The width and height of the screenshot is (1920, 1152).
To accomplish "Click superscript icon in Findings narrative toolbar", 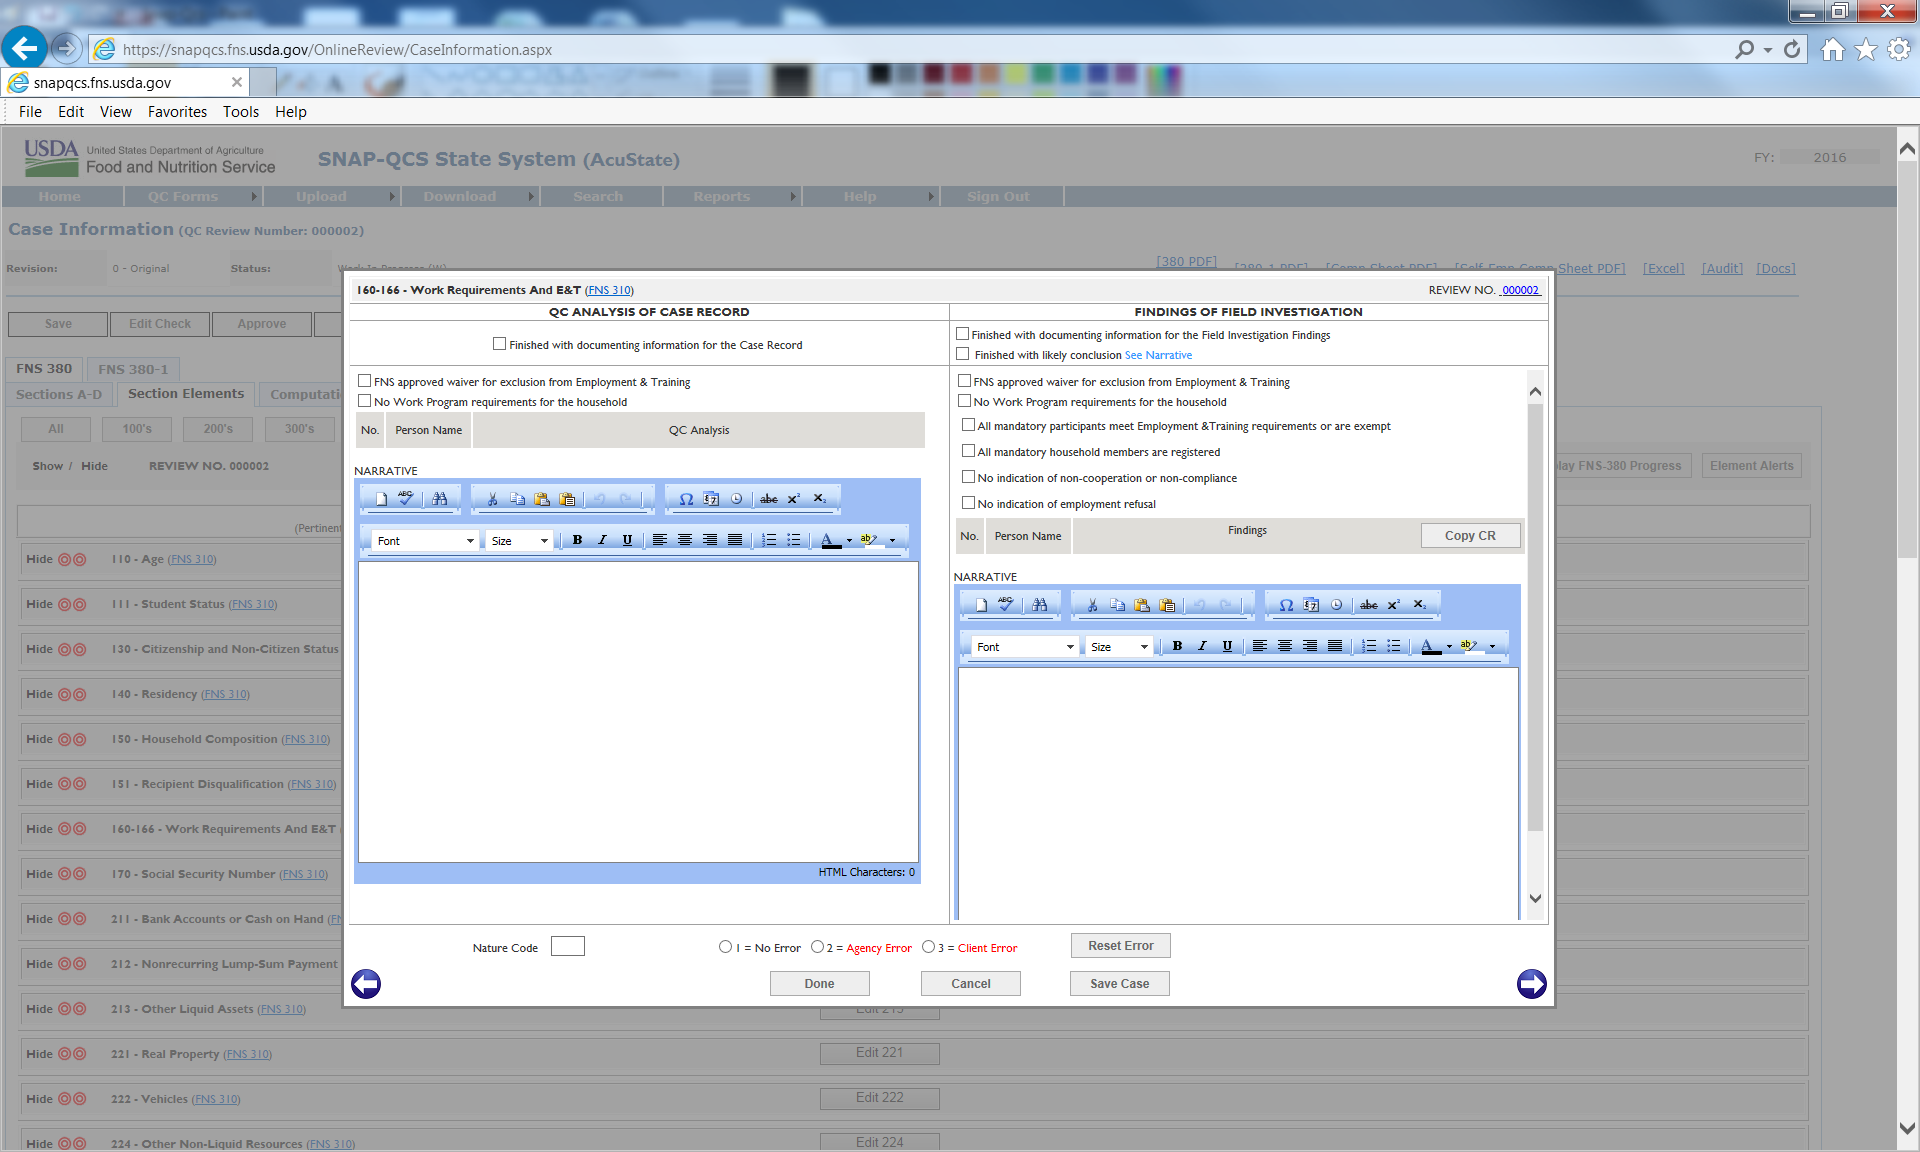I will coord(1394,604).
